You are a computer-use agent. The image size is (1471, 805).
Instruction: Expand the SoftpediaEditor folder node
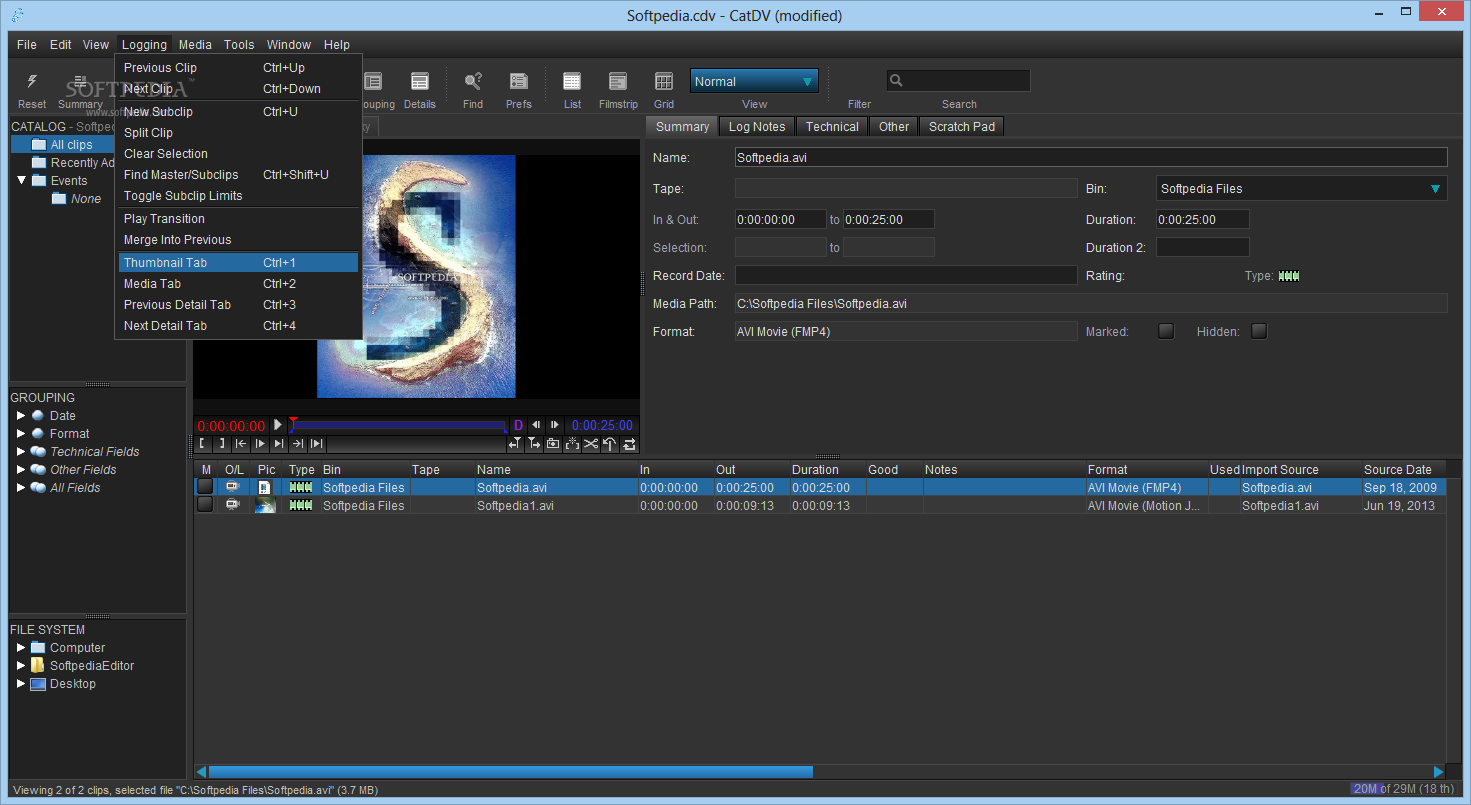coord(22,666)
